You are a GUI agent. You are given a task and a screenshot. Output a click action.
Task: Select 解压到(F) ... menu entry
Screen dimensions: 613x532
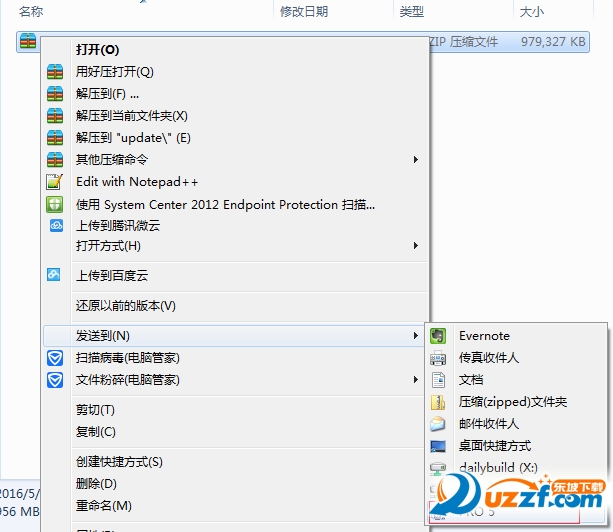point(235,94)
